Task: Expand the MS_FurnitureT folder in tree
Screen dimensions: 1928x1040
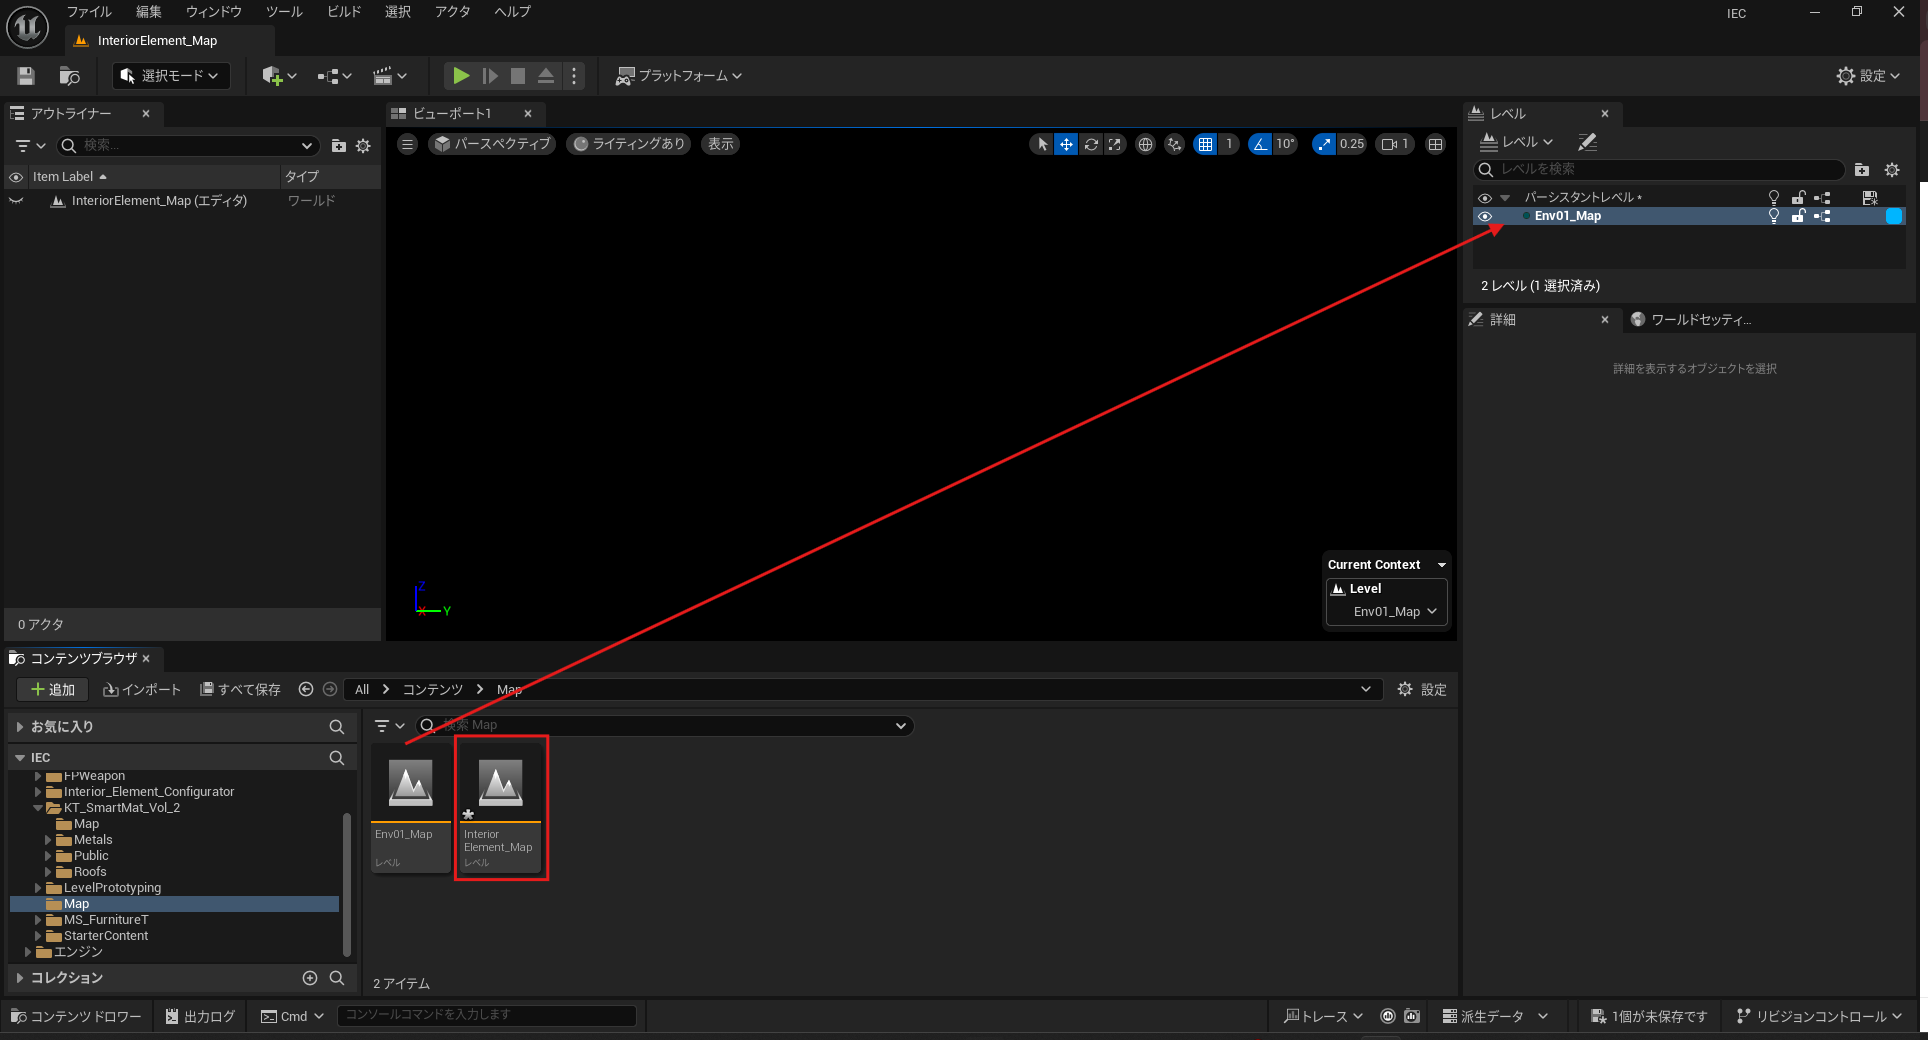Action: (x=38, y=920)
